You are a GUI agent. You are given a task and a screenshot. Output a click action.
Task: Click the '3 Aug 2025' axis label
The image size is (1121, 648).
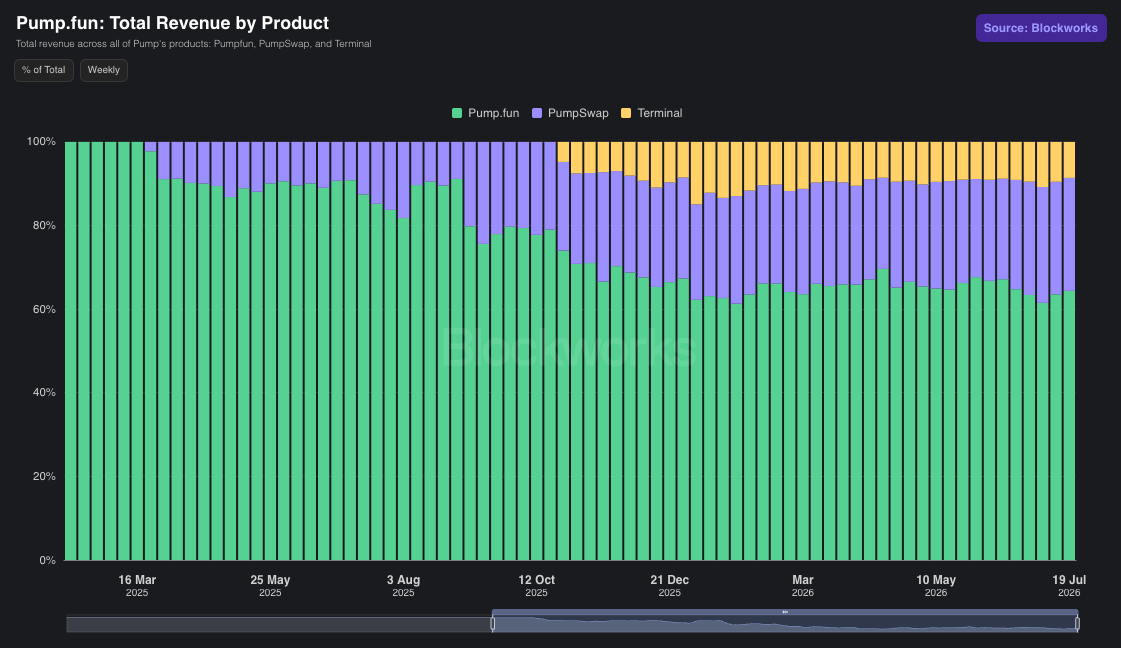coord(403,586)
